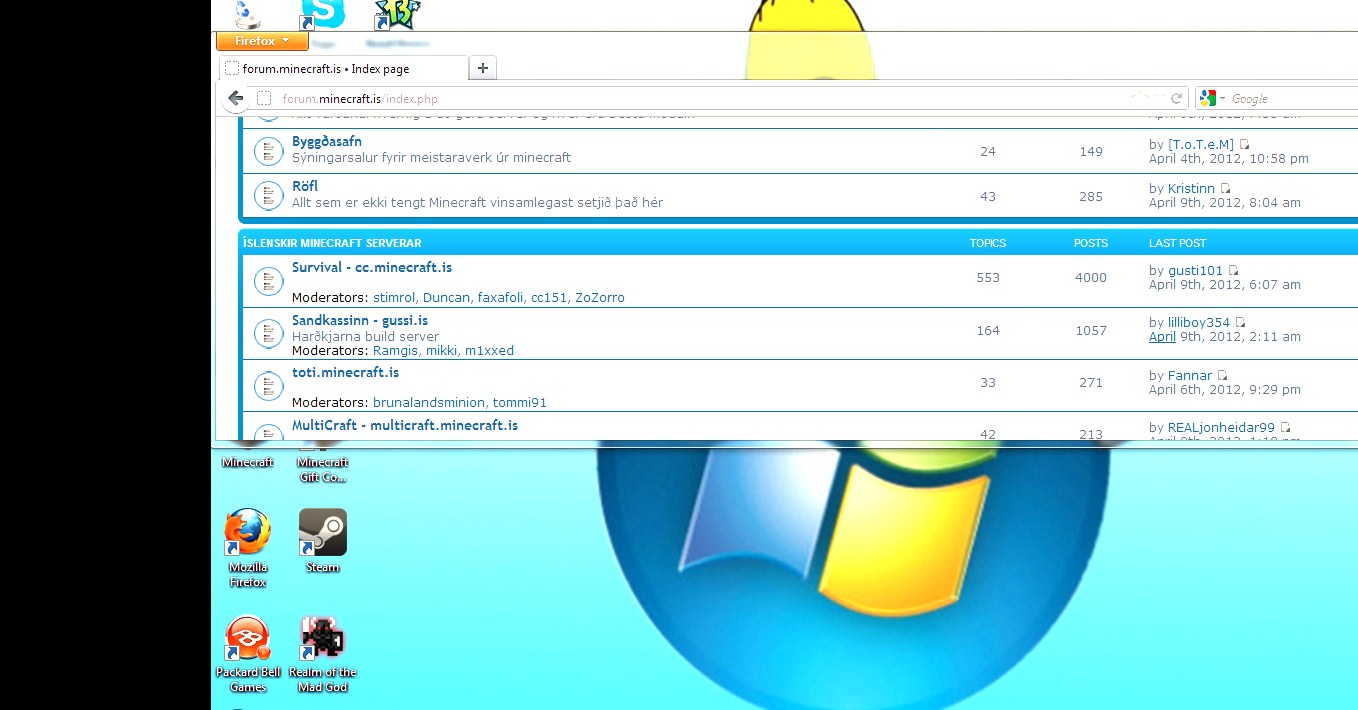Open the Sandkassinn - gussi.is forum
Image resolution: width=1358 pixels, height=710 pixels.
[359, 320]
